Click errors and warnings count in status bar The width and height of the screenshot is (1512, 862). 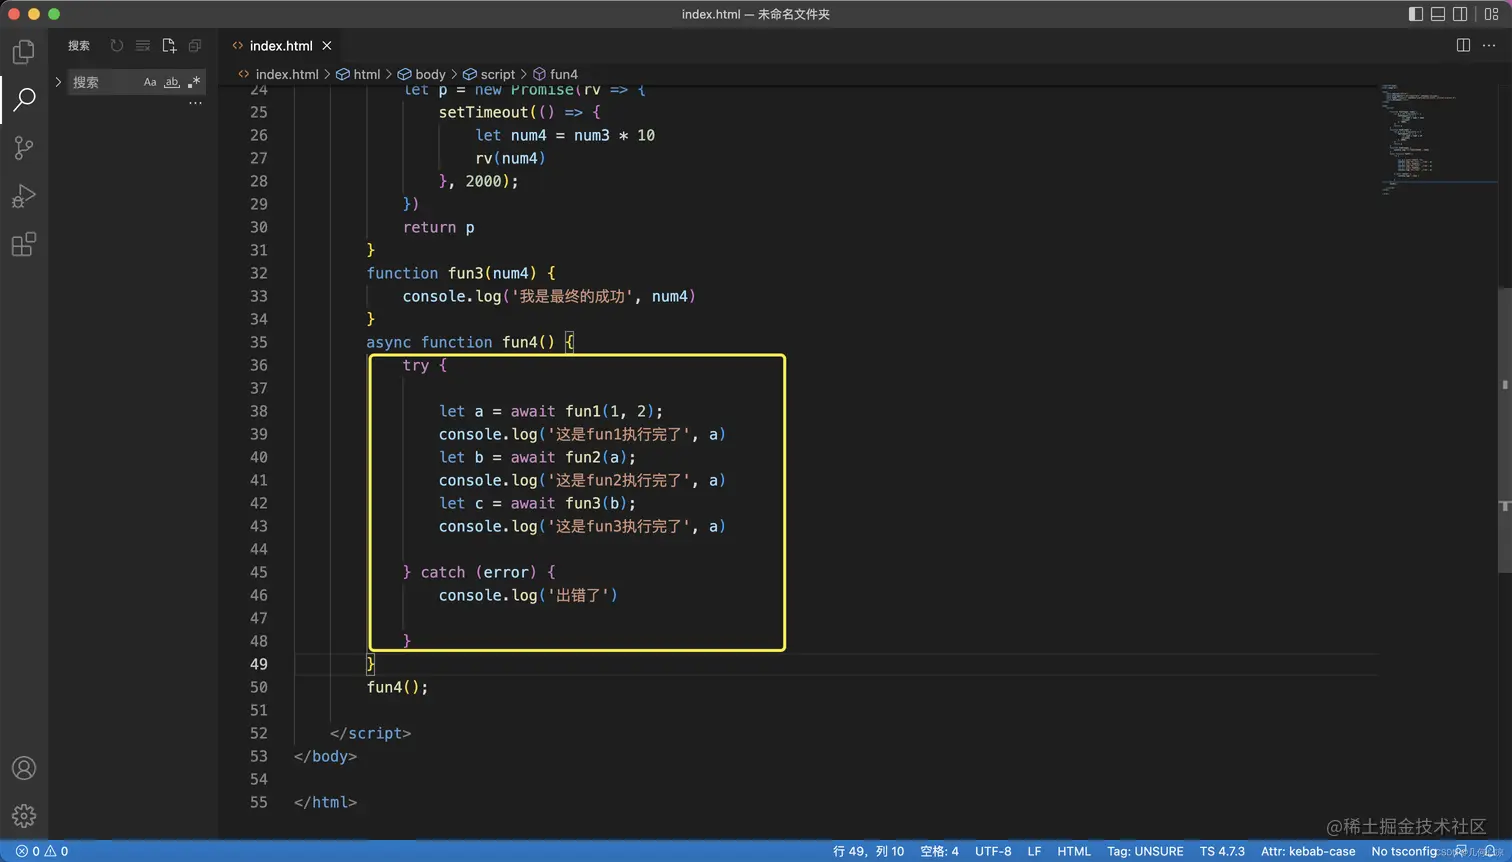pos(42,851)
